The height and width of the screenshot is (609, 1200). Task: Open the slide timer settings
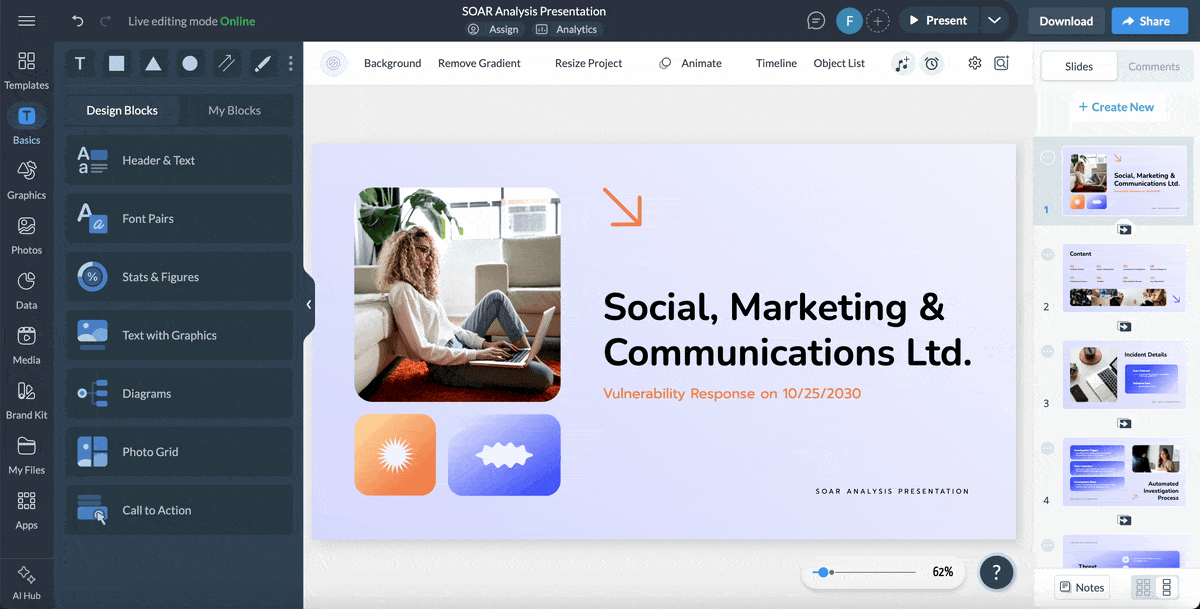pos(932,63)
